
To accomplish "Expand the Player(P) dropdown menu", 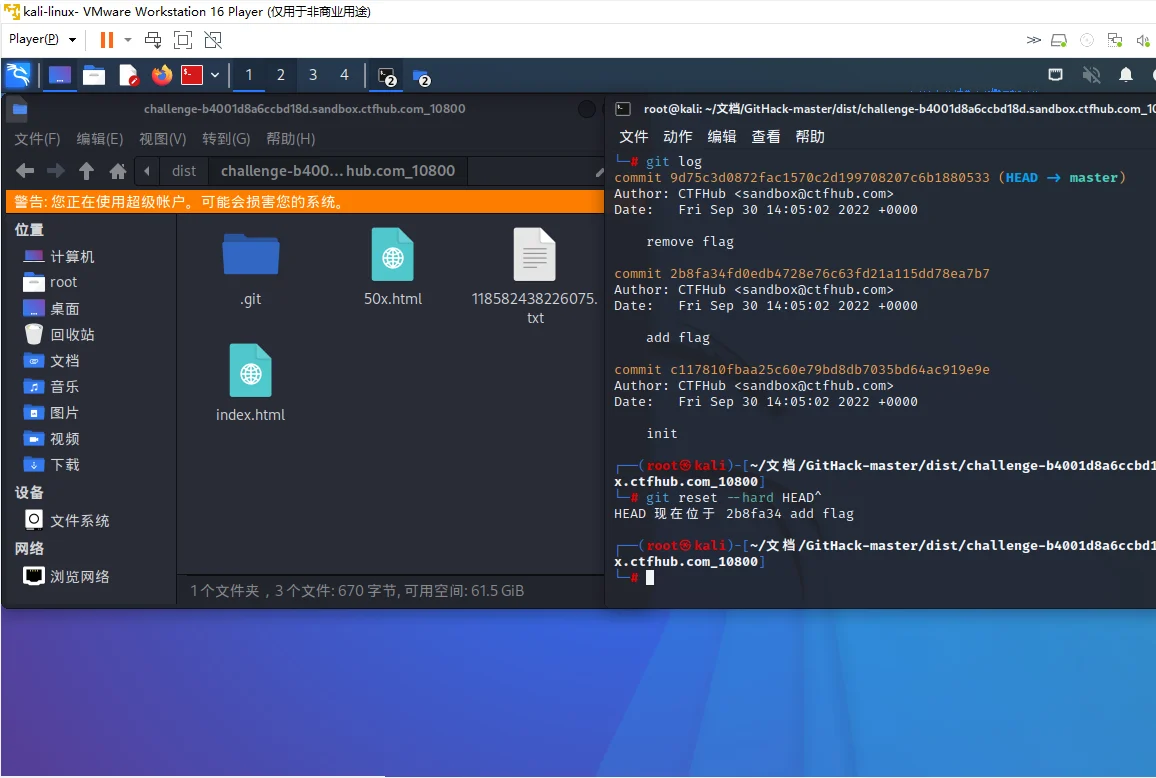I will coord(42,40).
